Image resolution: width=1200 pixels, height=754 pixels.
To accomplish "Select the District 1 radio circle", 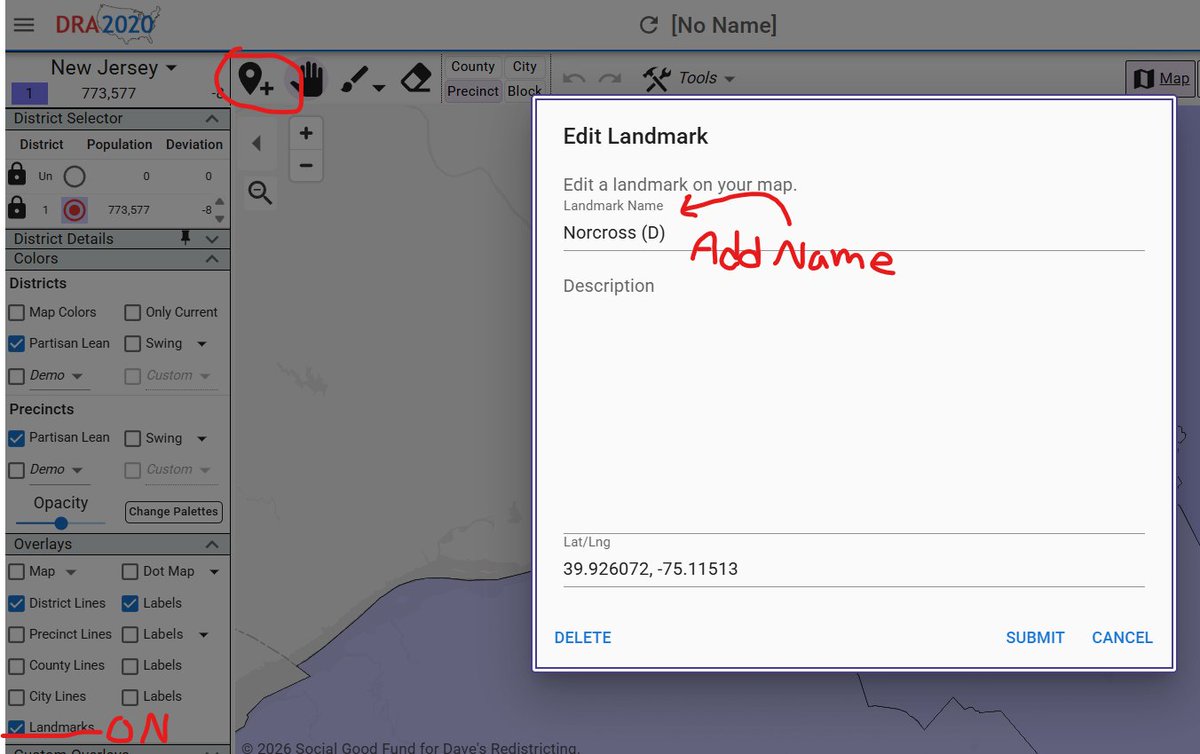I will (74, 210).
